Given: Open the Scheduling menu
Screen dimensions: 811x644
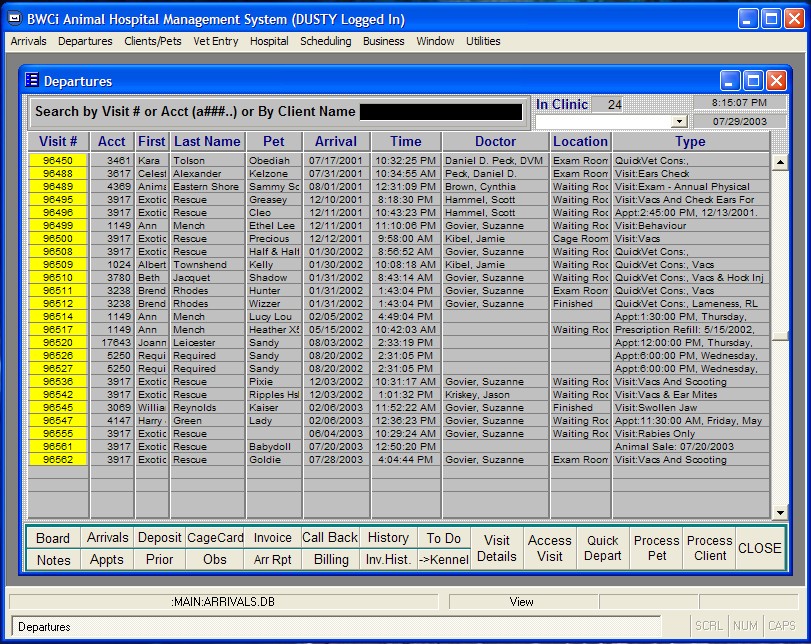Looking at the screenshot, I should [x=325, y=41].
